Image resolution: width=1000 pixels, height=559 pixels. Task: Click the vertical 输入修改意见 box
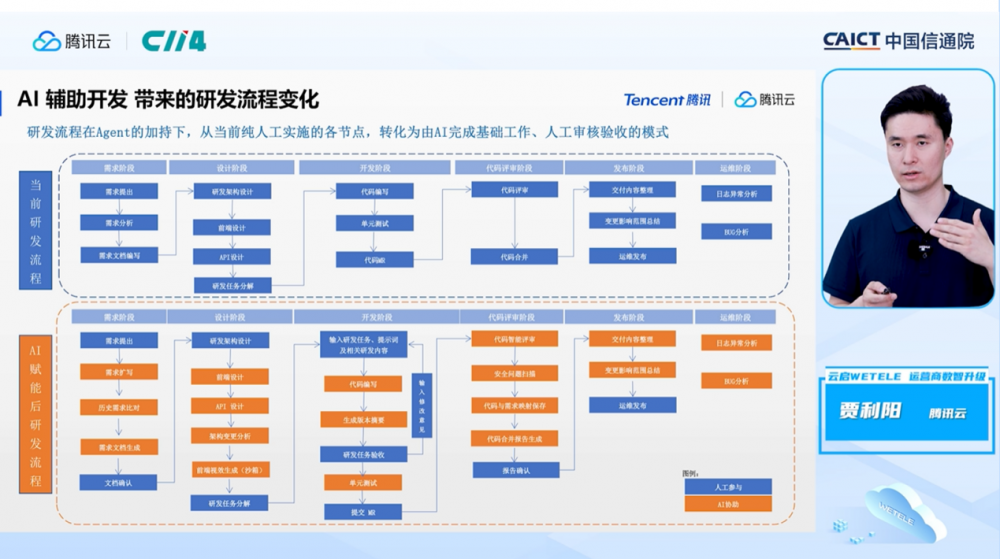pos(421,404)
